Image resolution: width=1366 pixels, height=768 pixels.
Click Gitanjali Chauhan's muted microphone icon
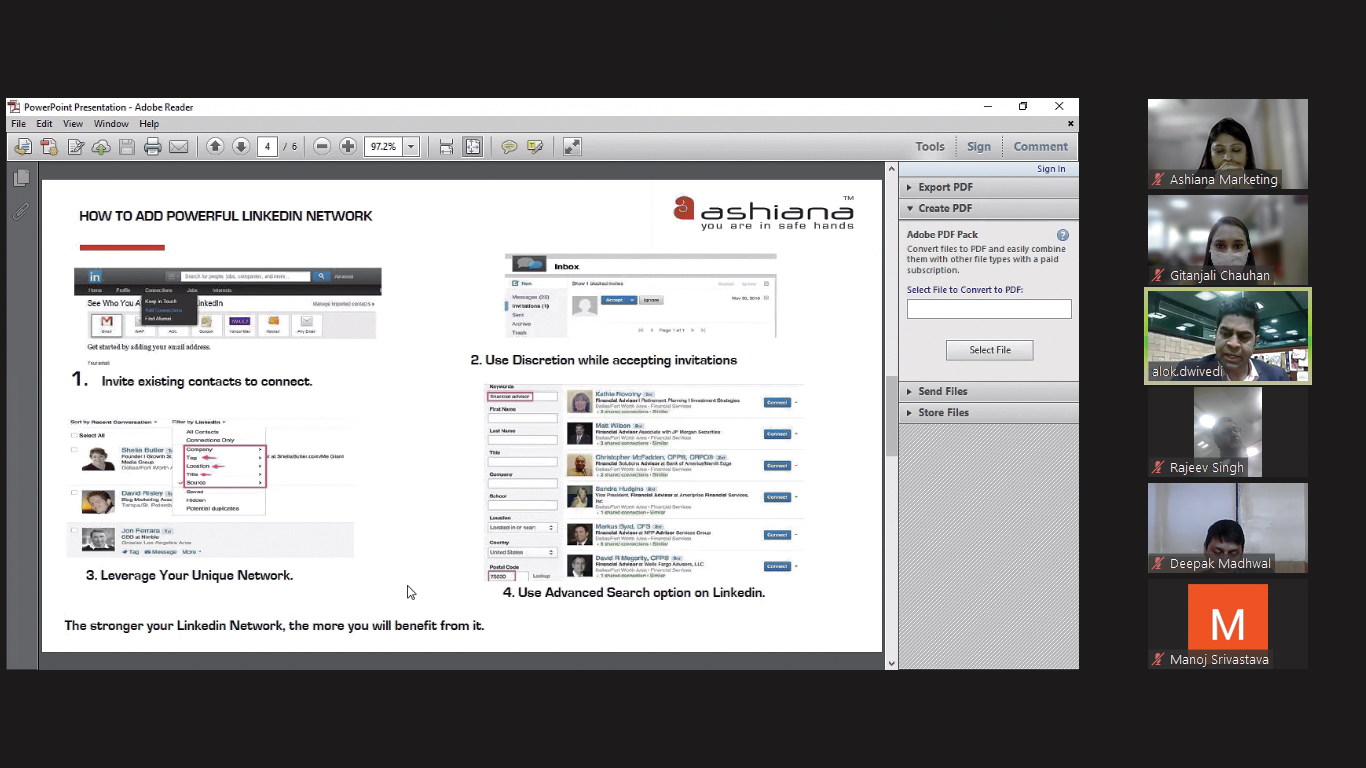[x=1158, y=276]
